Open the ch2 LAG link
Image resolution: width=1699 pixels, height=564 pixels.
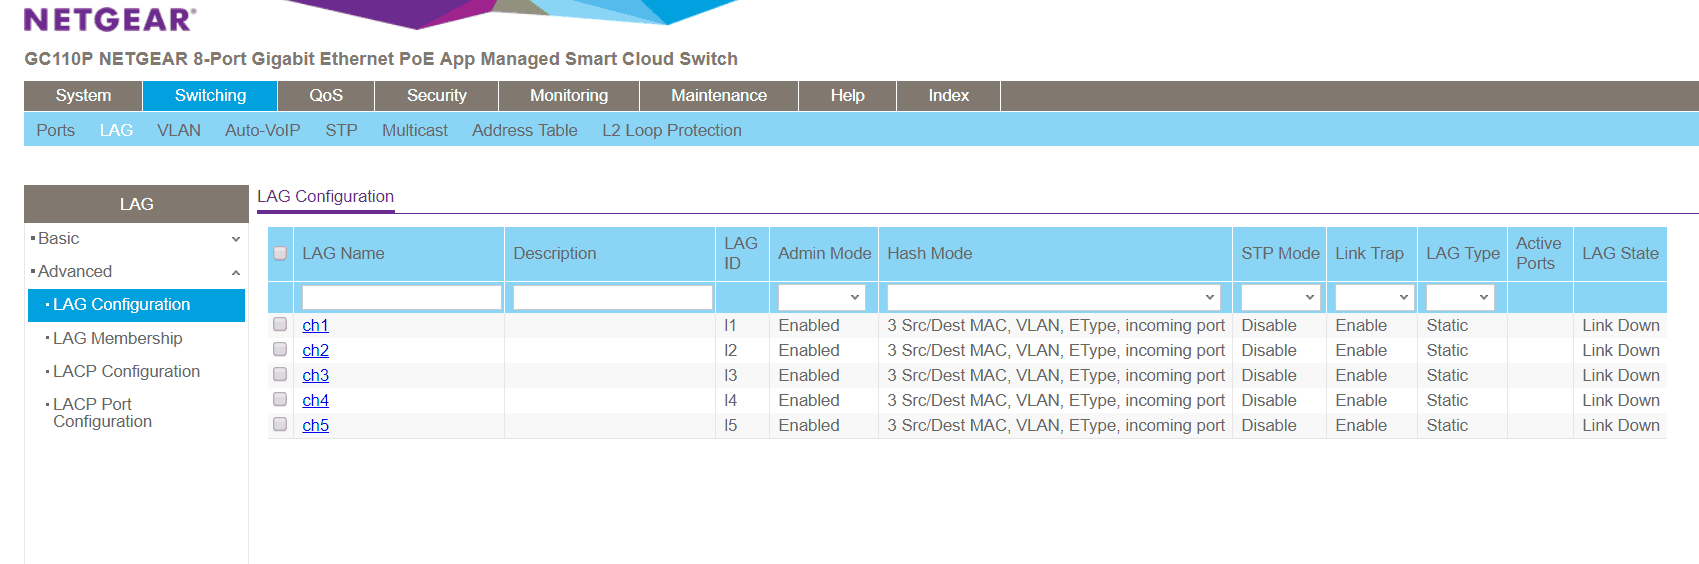point(315,351)
